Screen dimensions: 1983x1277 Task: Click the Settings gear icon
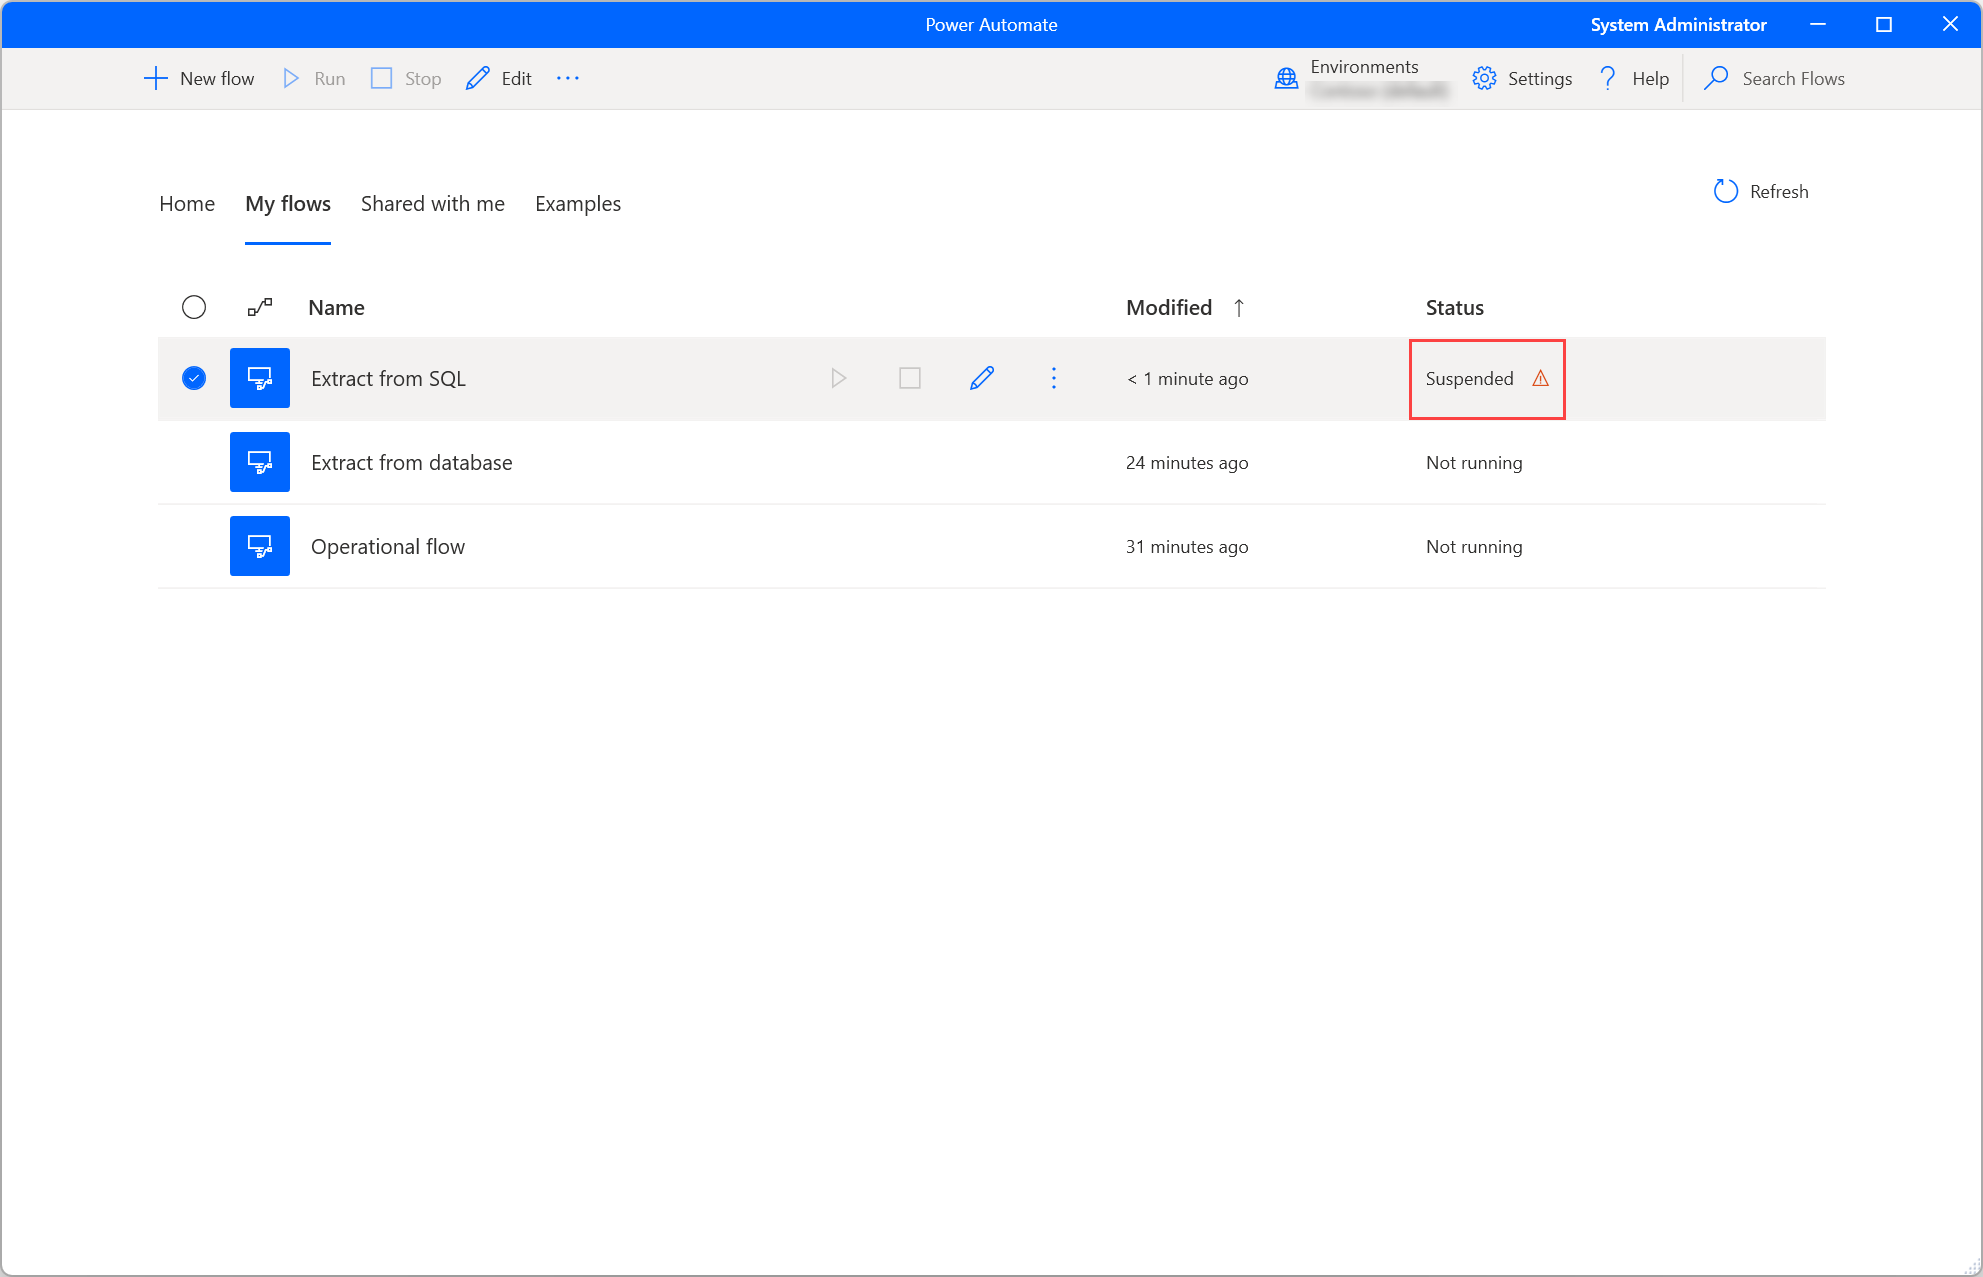tap(1486, 78)
